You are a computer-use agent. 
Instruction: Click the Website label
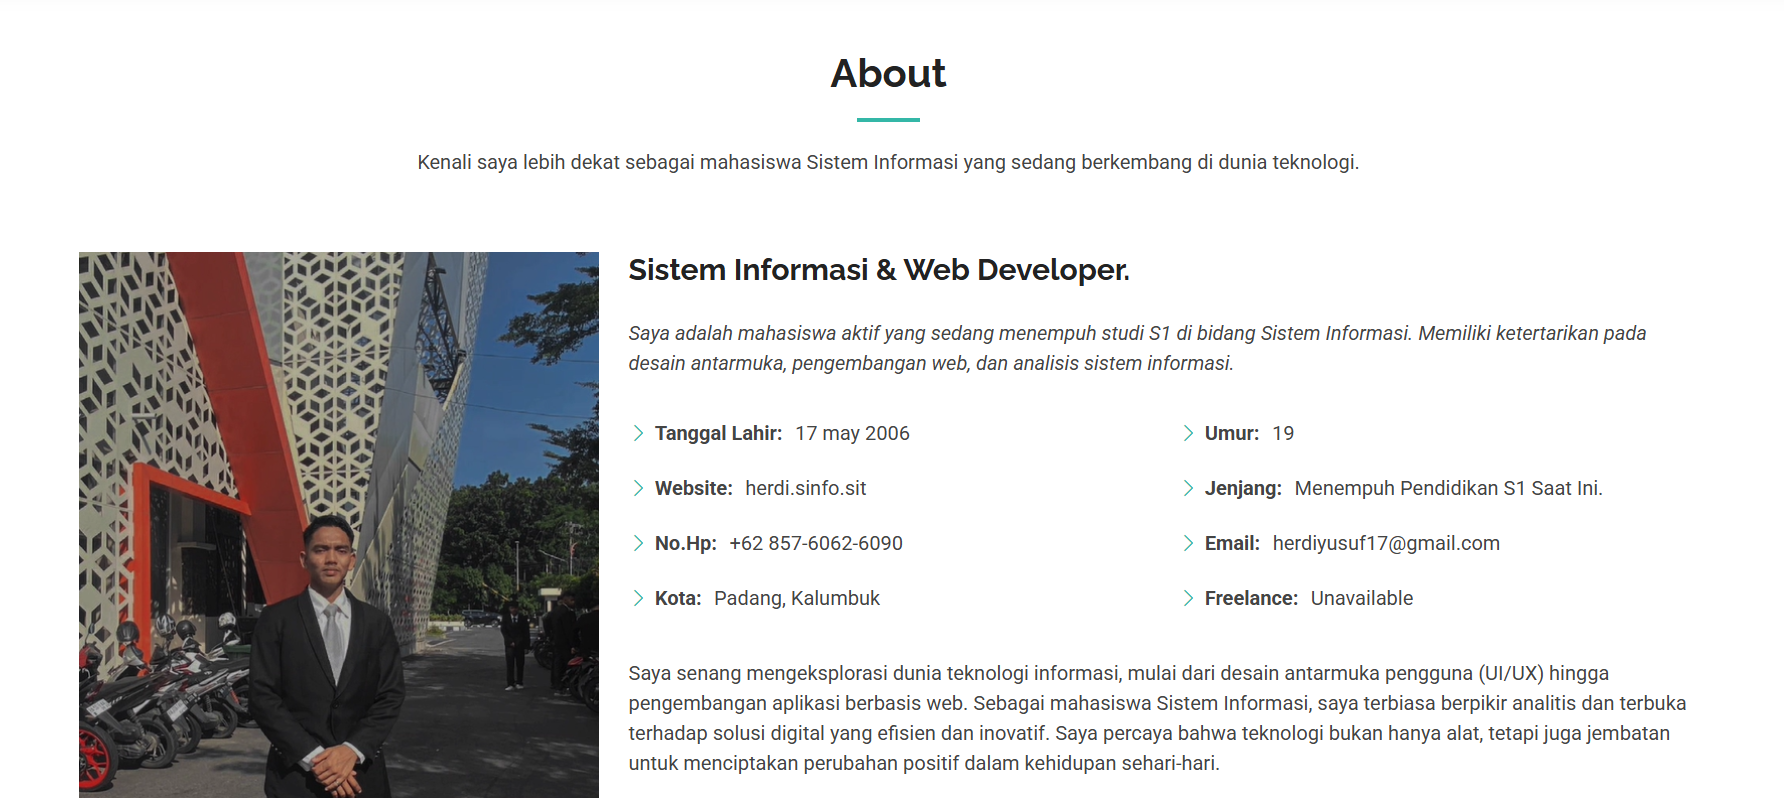pos(694,488)
